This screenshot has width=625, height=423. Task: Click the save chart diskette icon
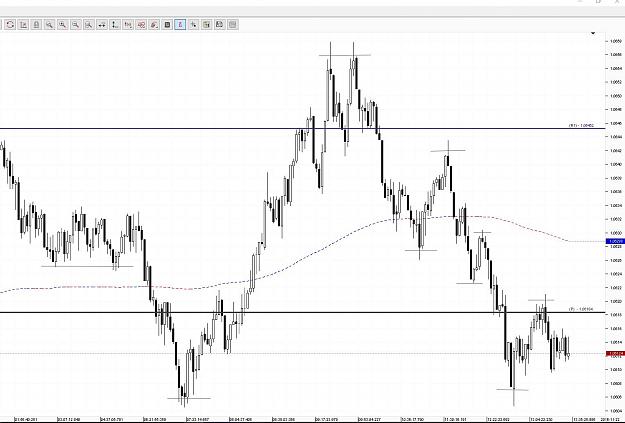(220, 25)
